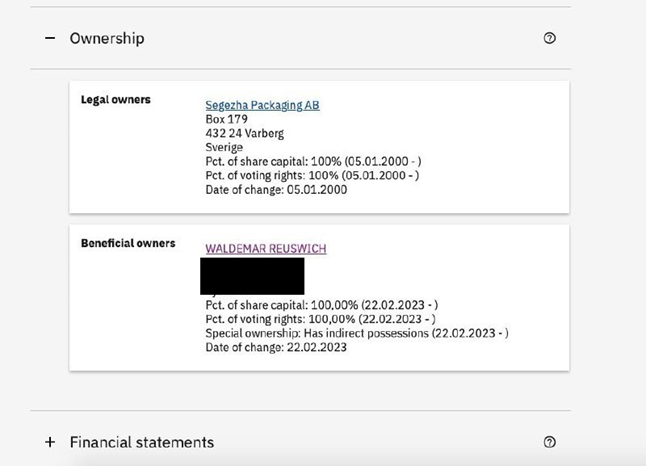Click the Financial statements heading text
The width and height of the screenshot is (646, 466).
click(x=142, y=442)
